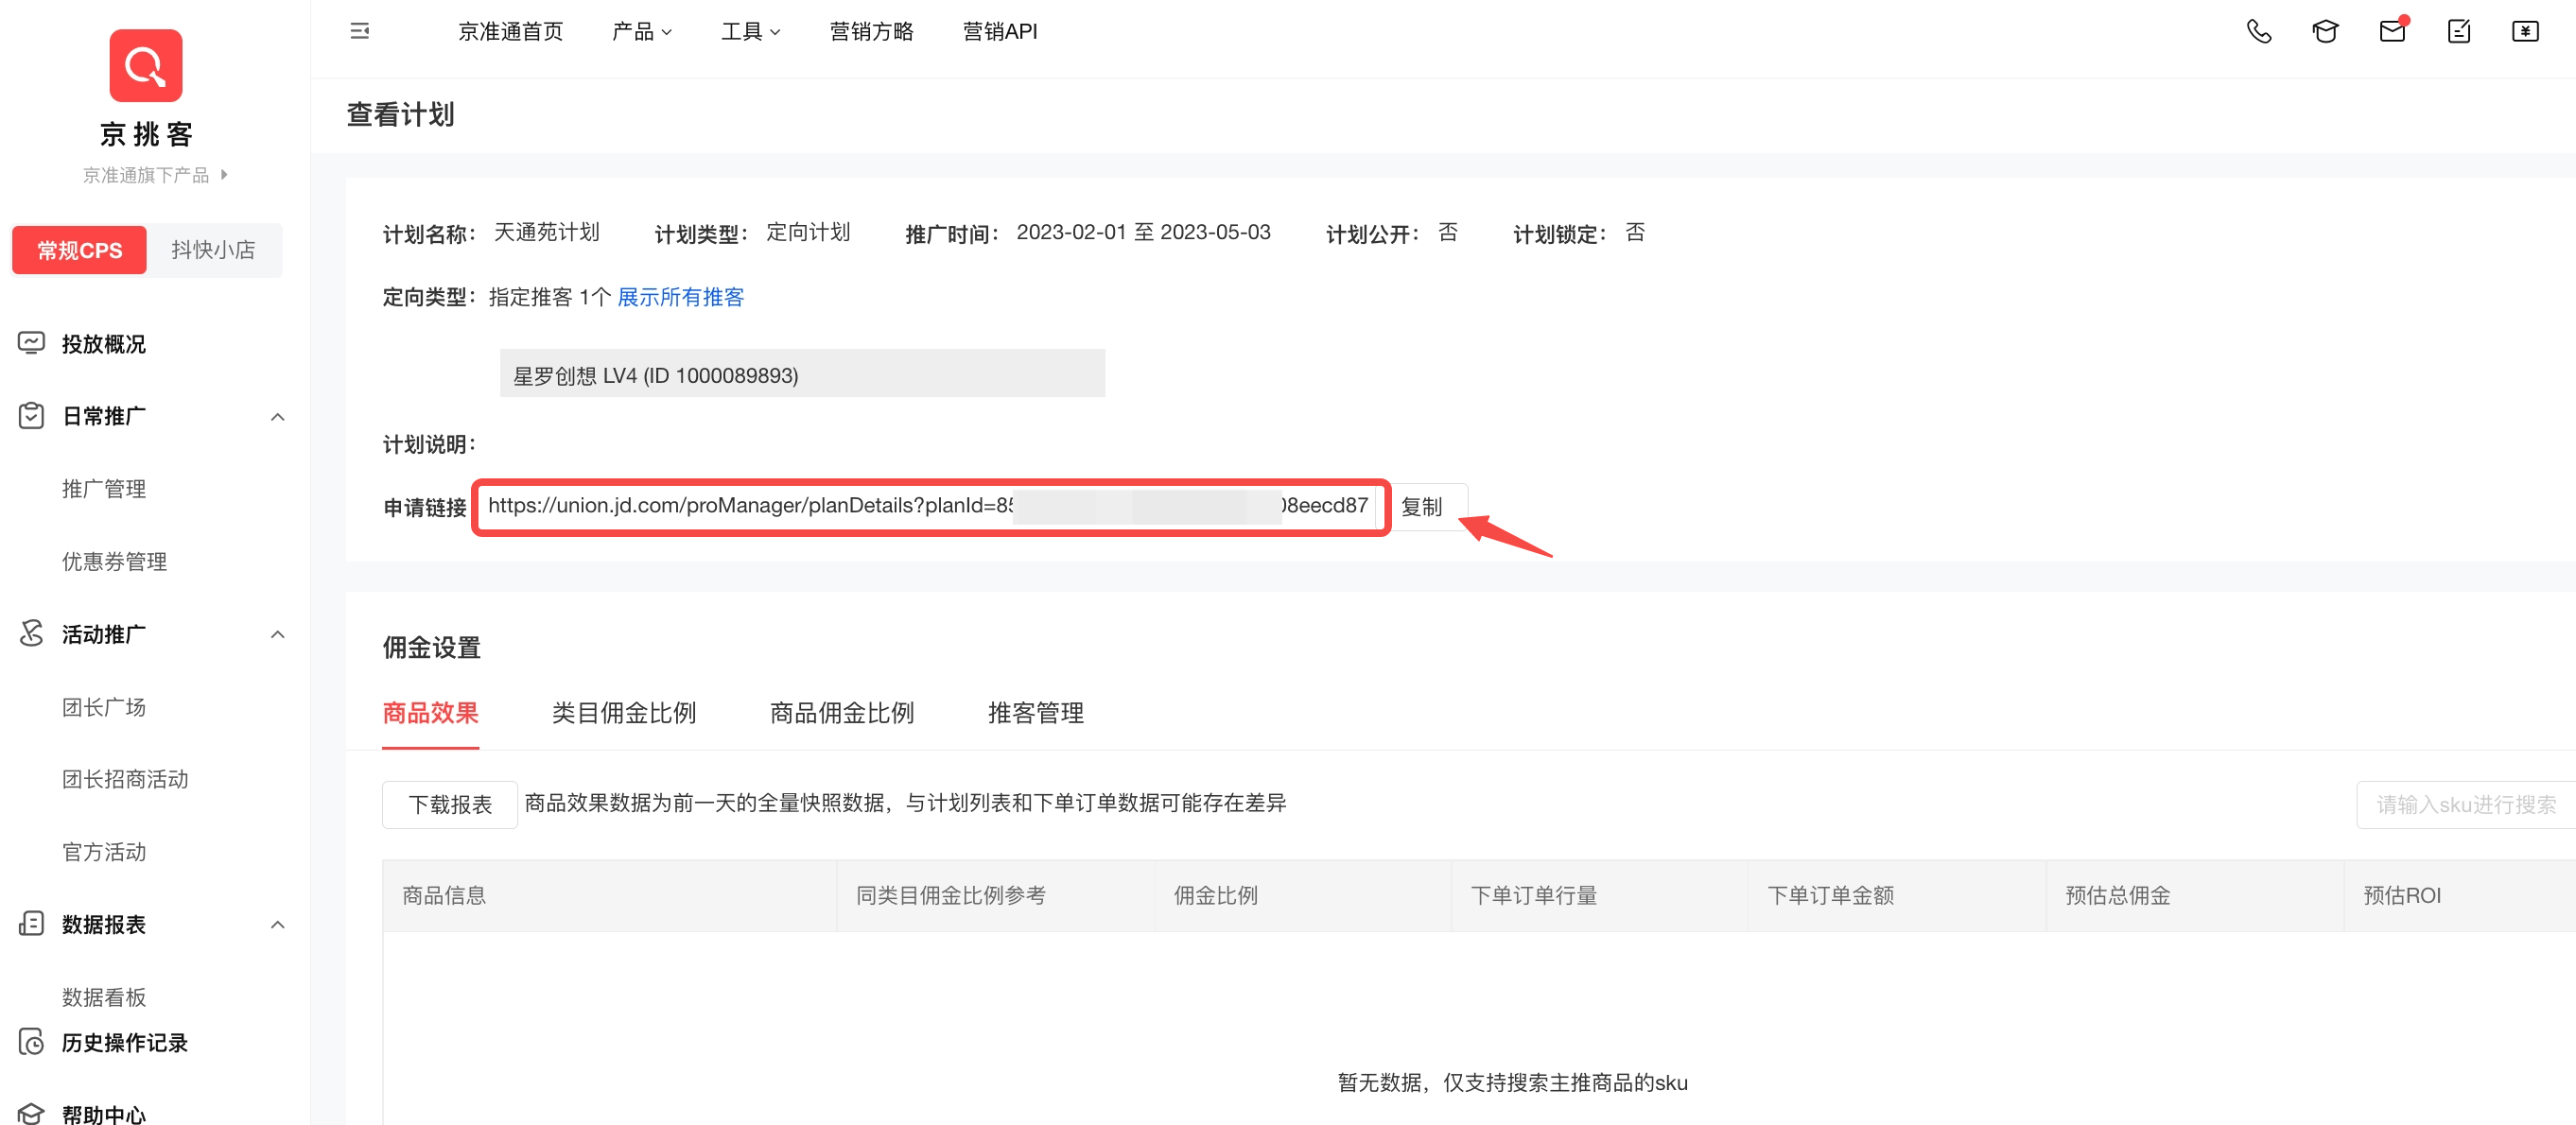2576x1125 pixels.
Task: Open 历史操作记录 in sidebar
Action: (124, 1043)
